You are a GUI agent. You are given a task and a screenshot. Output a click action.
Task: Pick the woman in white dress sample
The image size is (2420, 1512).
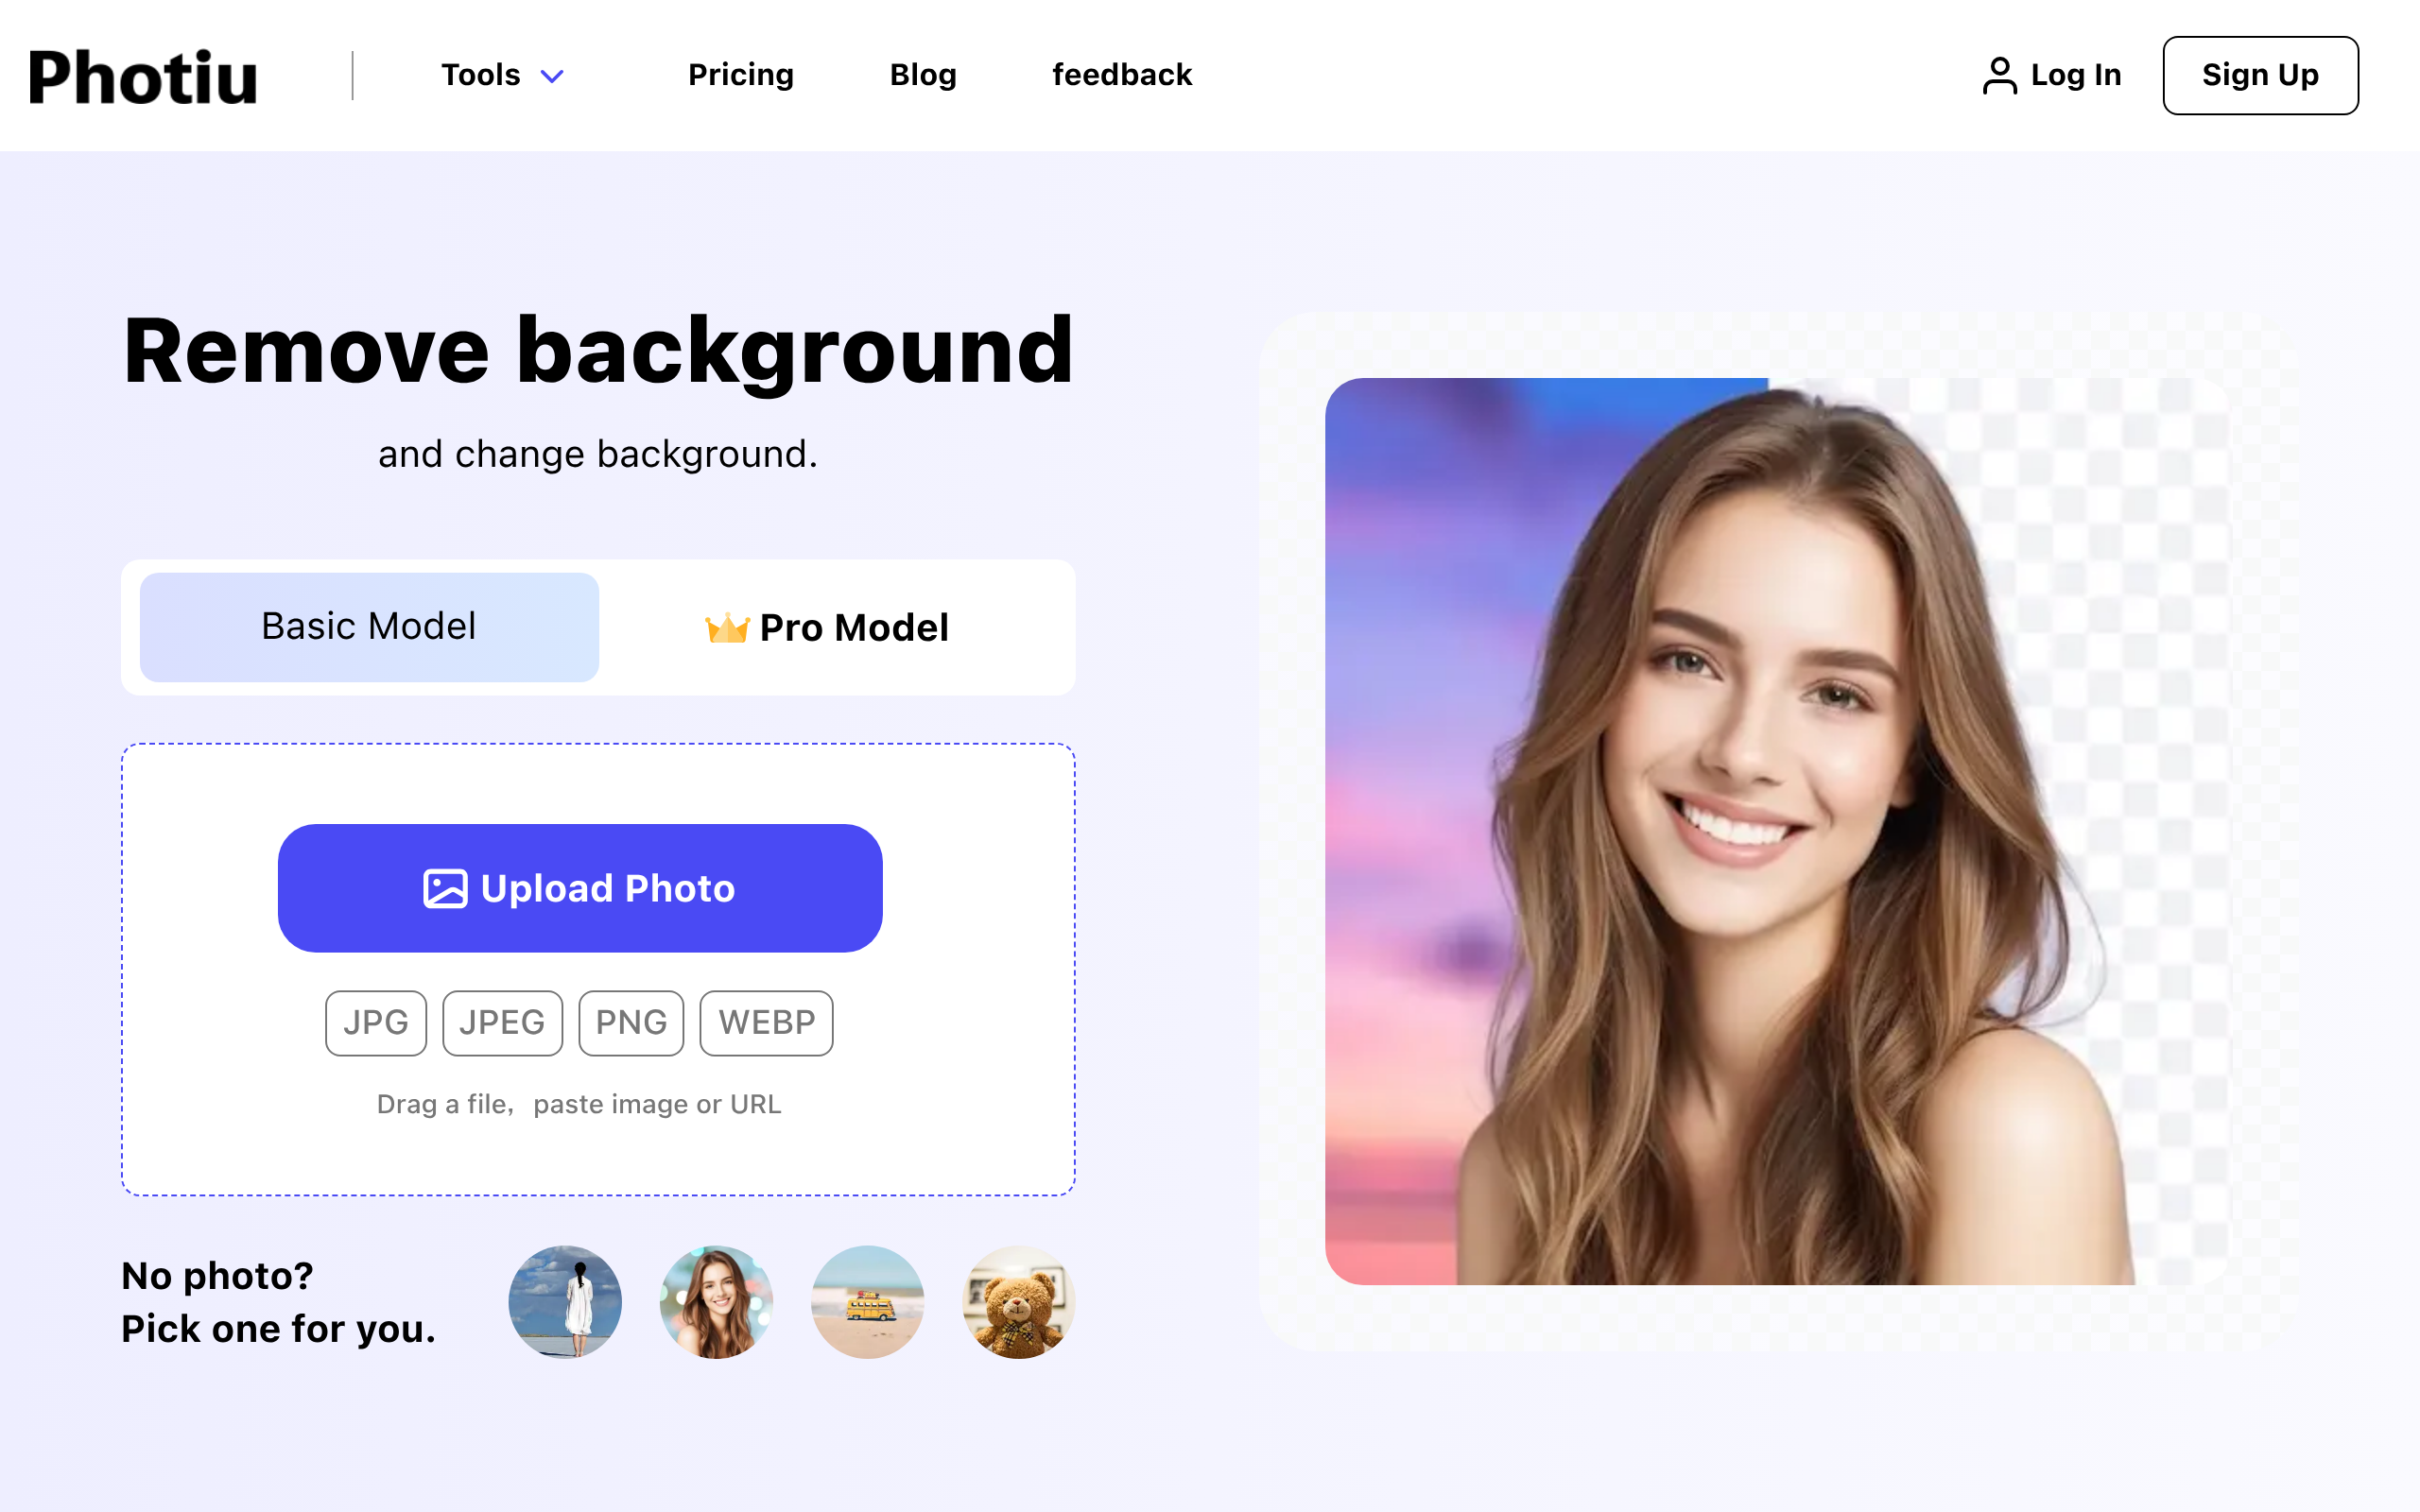pos(565,1302)
